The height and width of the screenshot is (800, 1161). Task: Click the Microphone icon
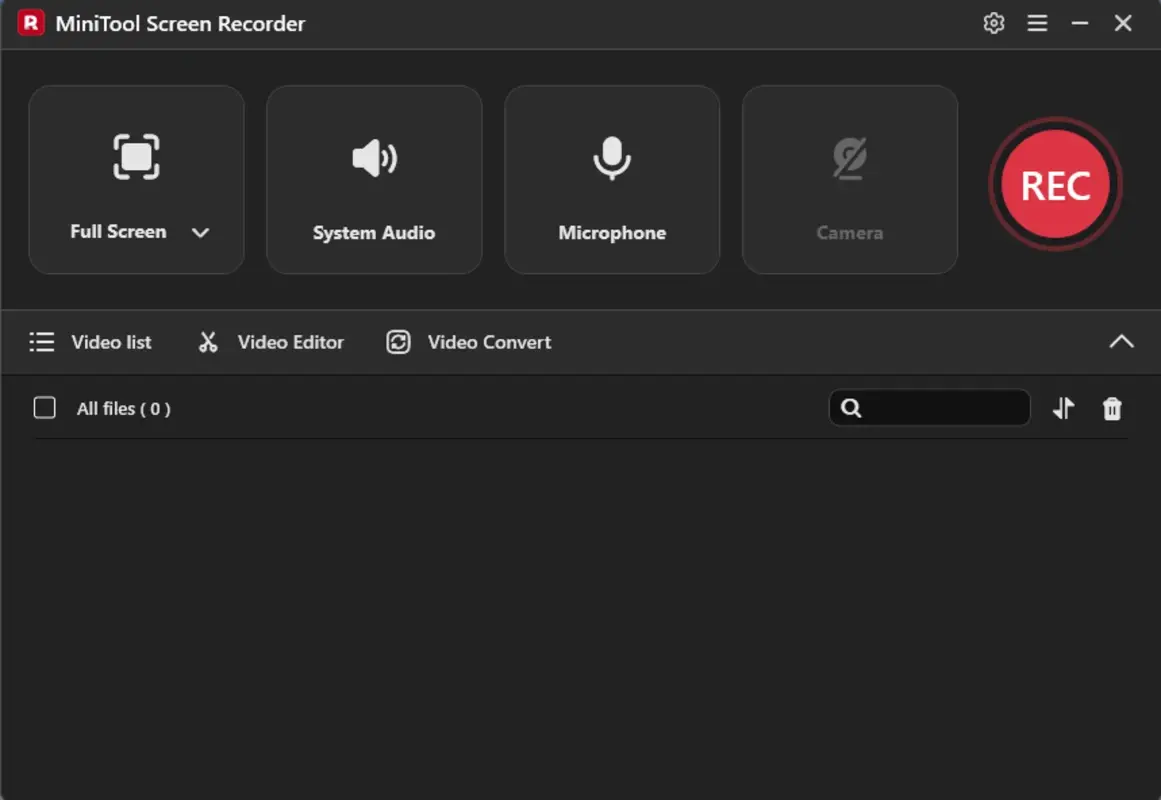pyautogui.click(x=612, y=157)
